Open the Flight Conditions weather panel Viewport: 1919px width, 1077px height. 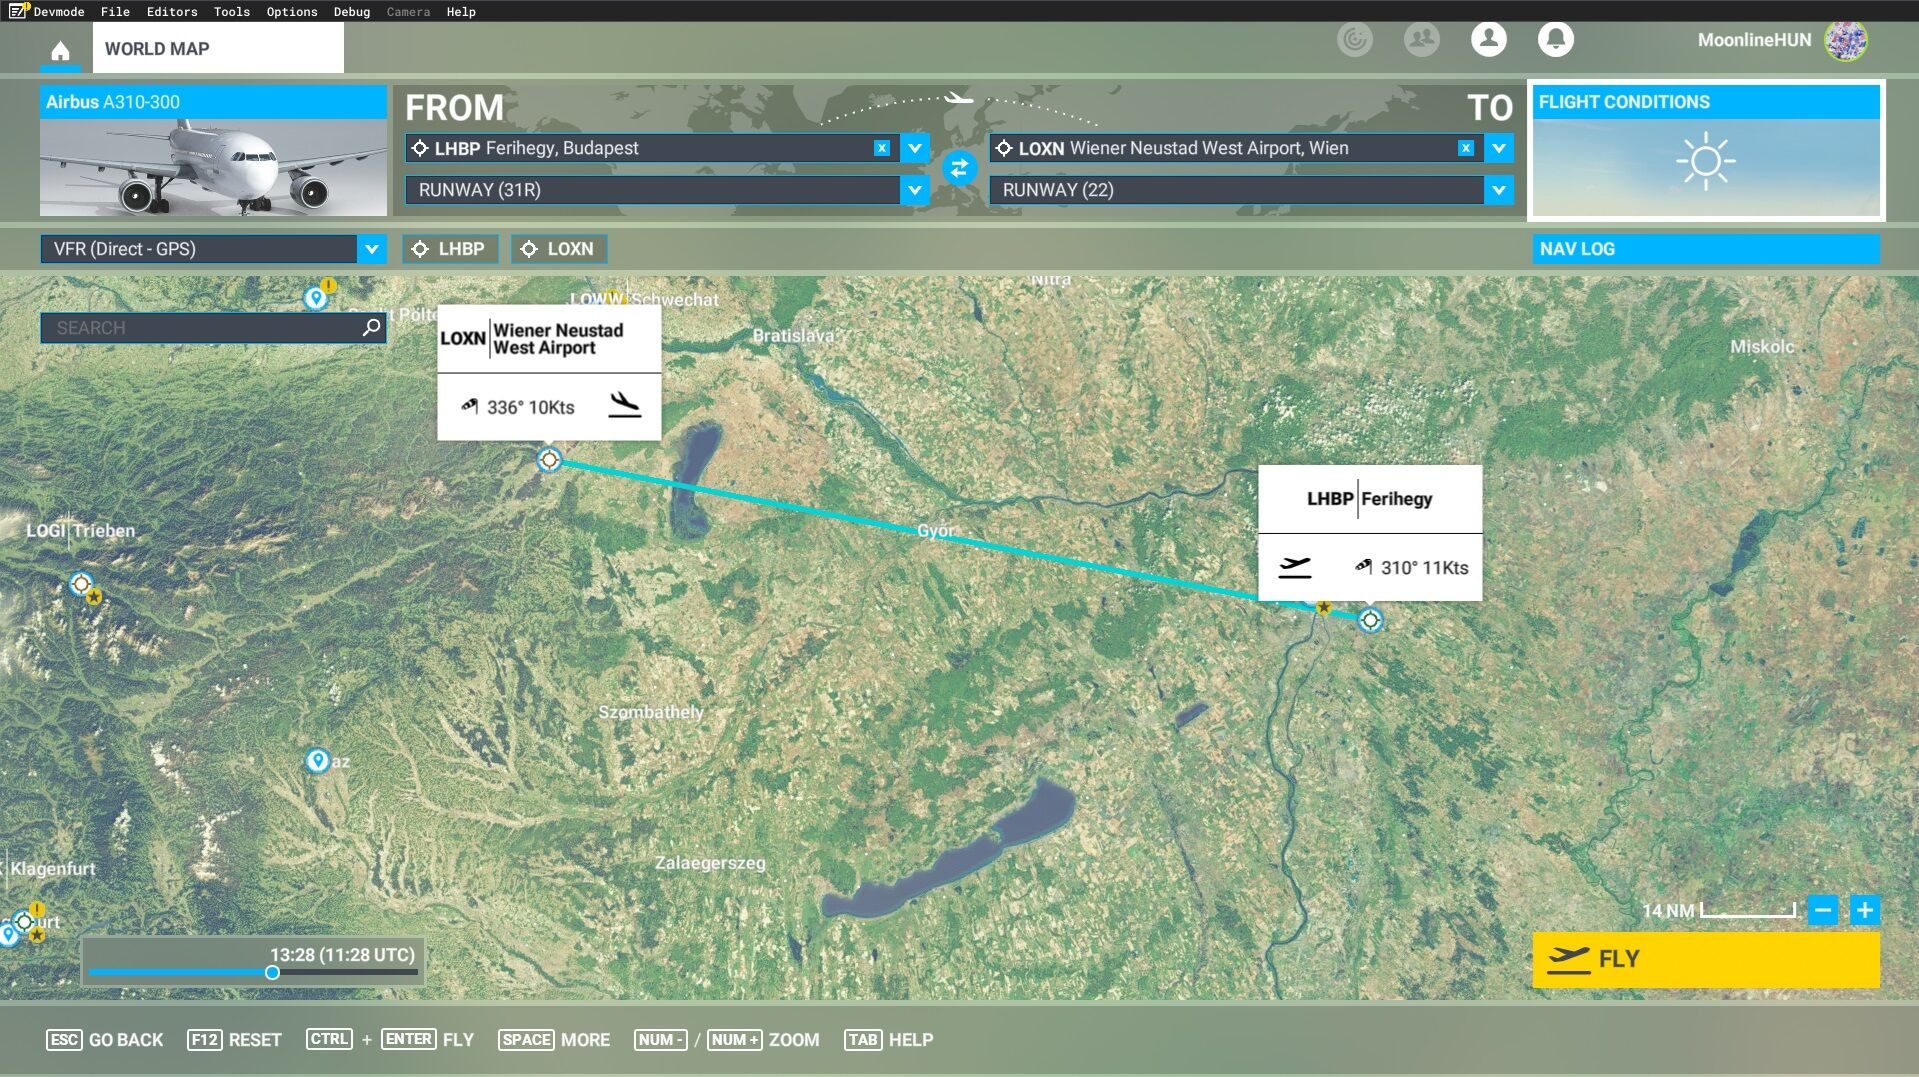pyautogui.click(x=1706, y=151)
